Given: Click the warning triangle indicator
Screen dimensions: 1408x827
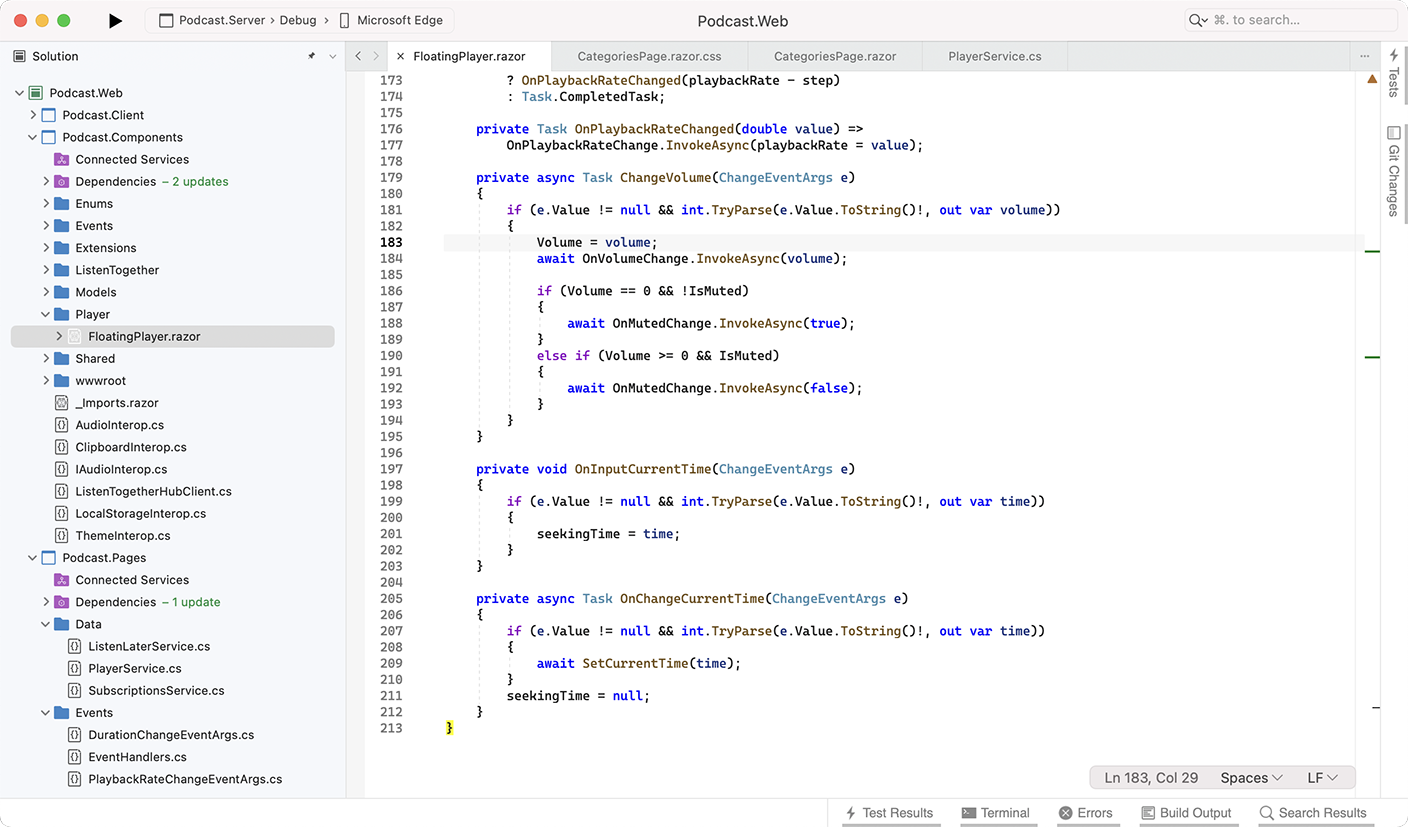Looking at the screenshot, I should coord(1372,79).
